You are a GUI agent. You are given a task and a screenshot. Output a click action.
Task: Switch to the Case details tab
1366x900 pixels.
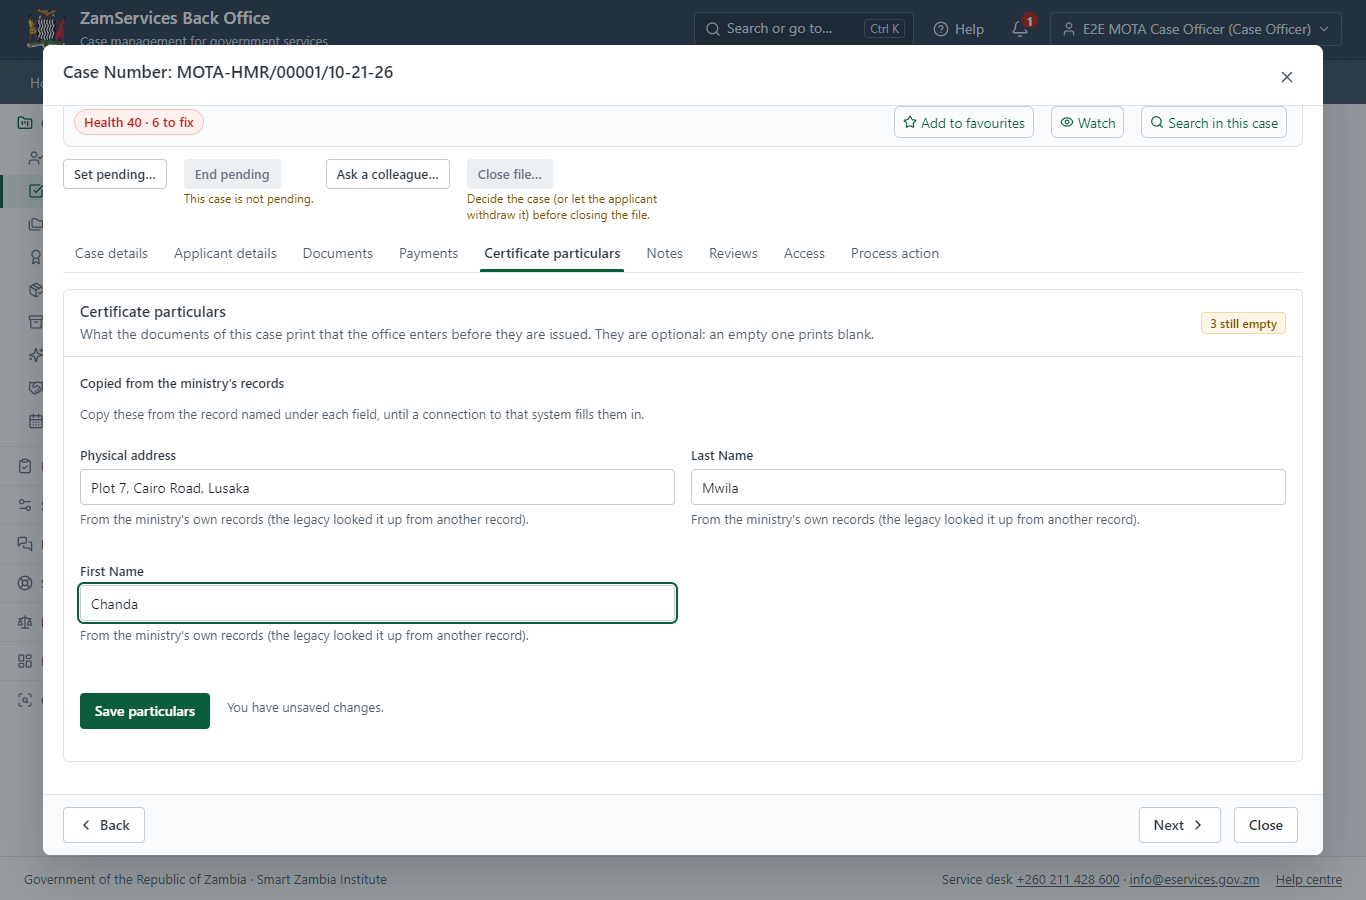point(111,253)
